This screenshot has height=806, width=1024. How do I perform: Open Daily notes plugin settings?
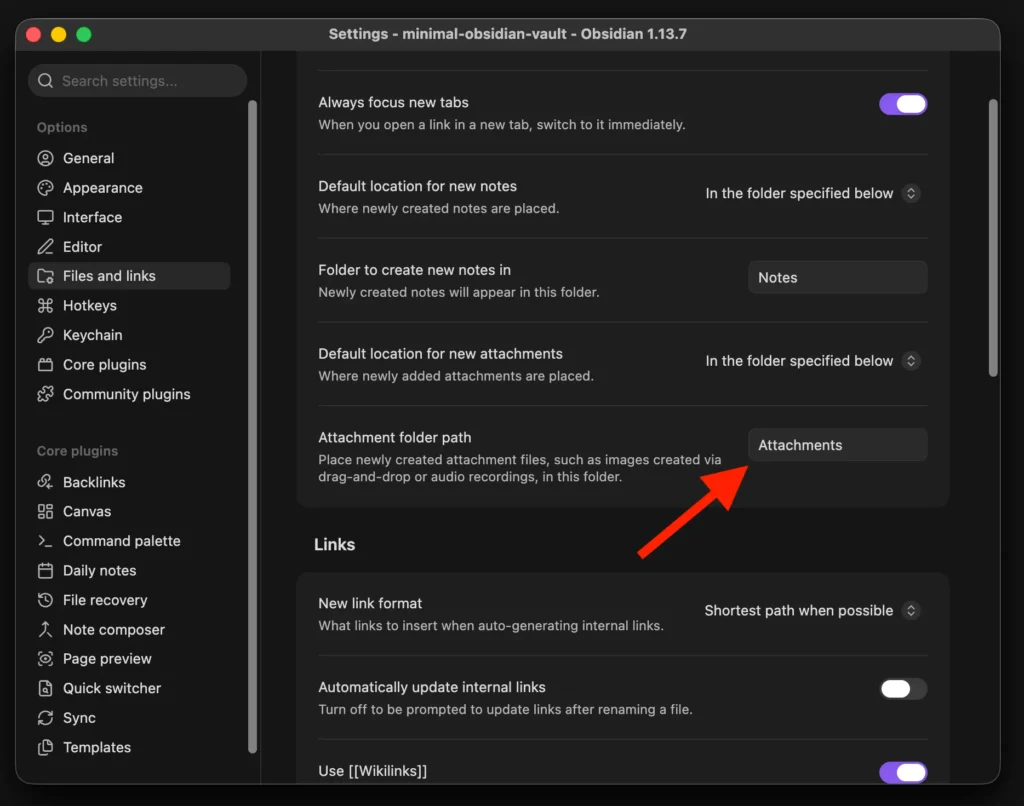coord(129,571)
